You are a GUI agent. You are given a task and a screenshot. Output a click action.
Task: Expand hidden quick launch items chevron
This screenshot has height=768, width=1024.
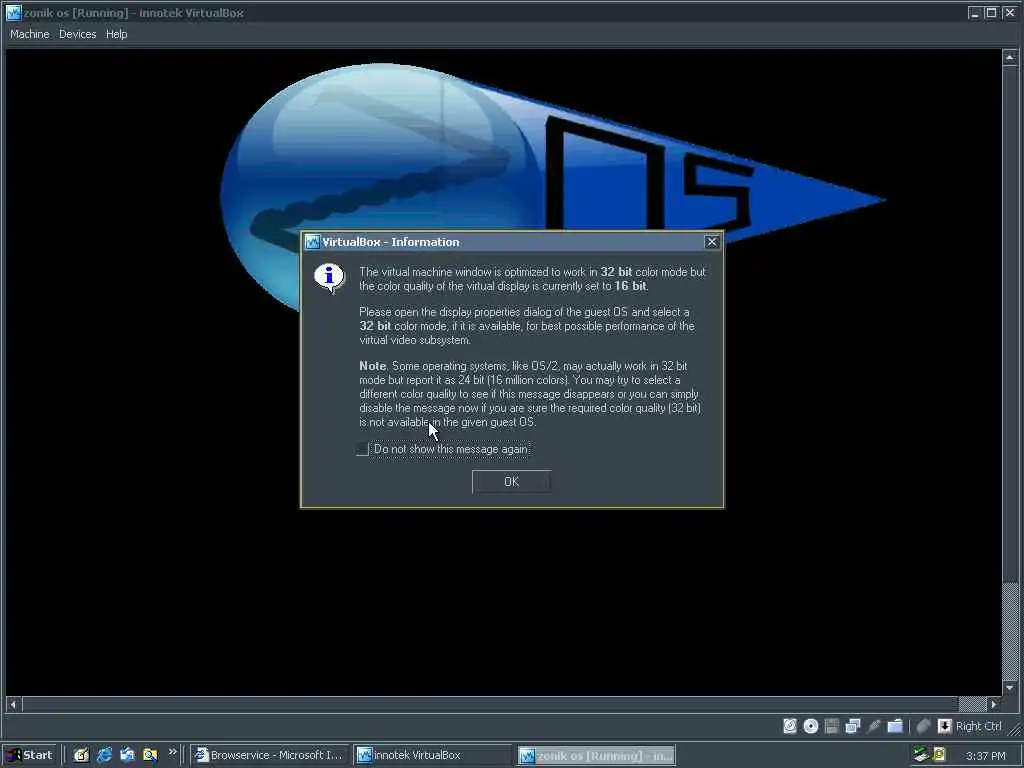tap(172, 752)
